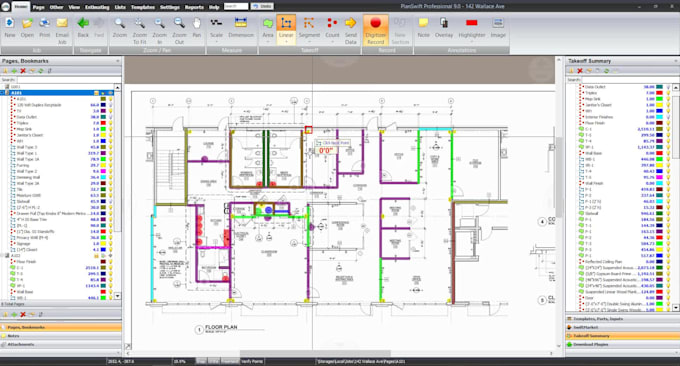
Task: Open the Download Plugins panel bar
Action: (622, 344)
